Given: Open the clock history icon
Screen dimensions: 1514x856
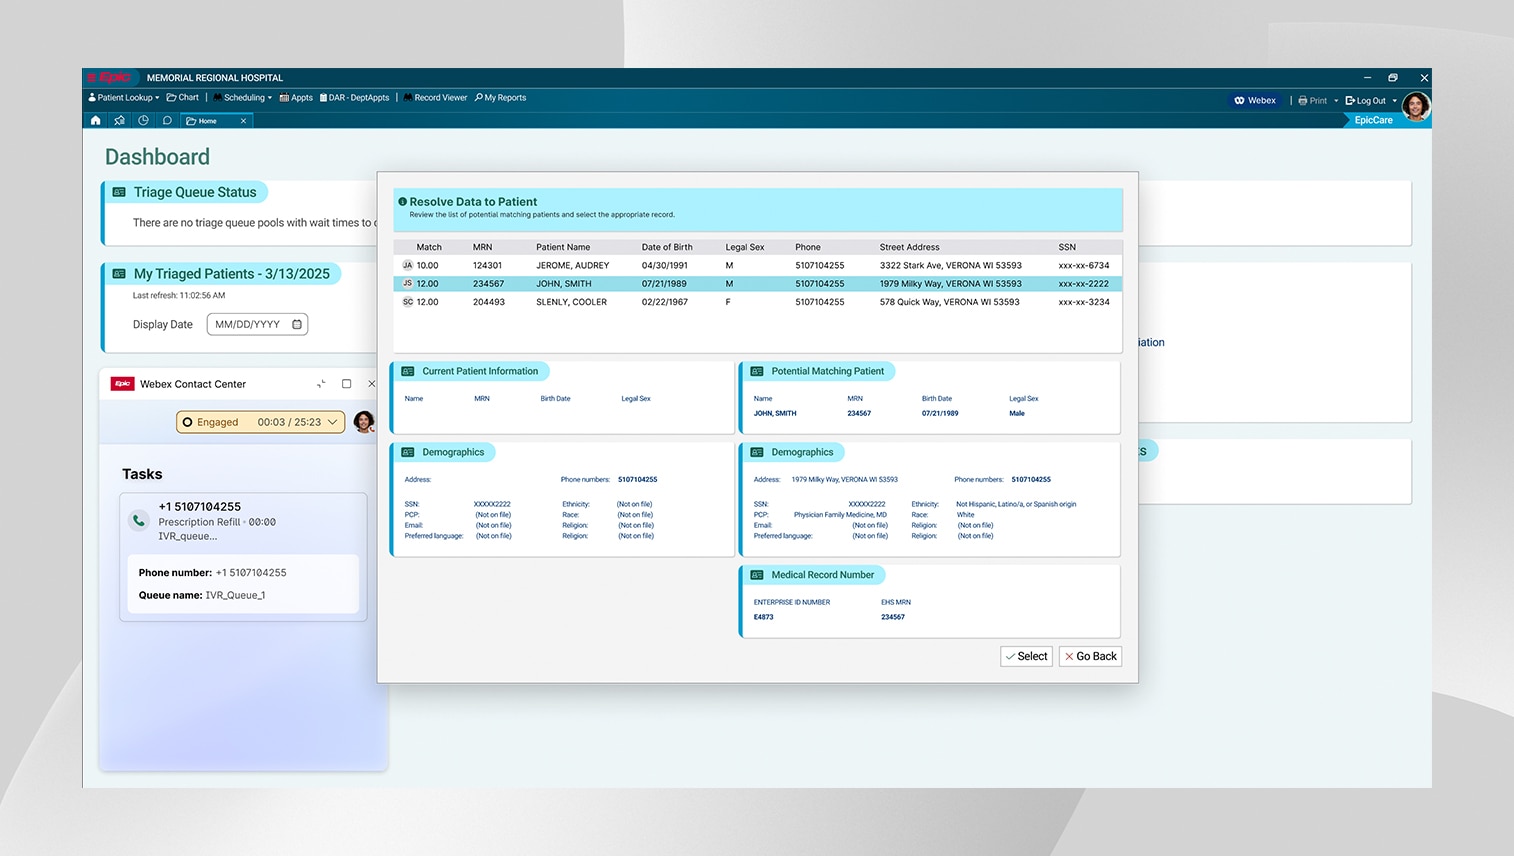Looking at the screenshot, I should [x=143, y=121].
